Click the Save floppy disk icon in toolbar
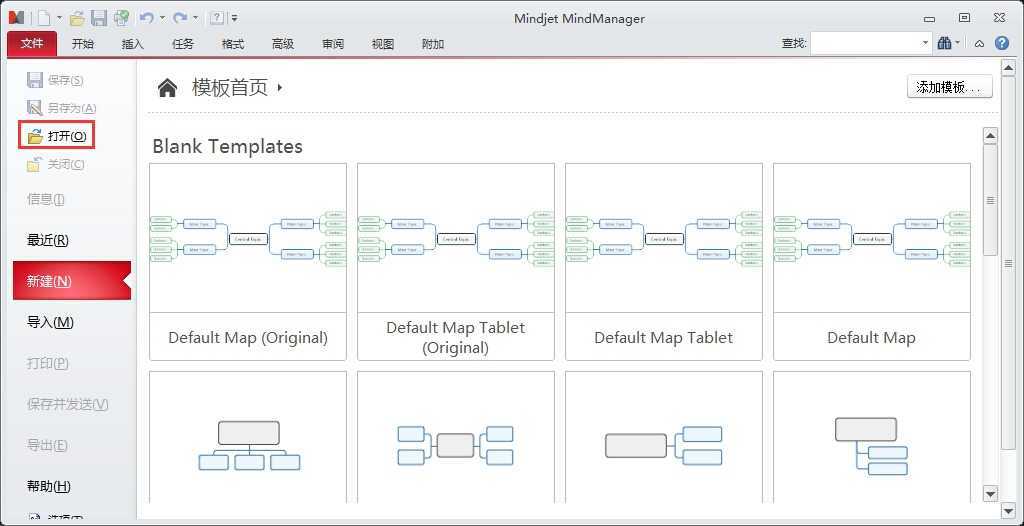This screenshot has width=1024, height=526. coord(98,18)
